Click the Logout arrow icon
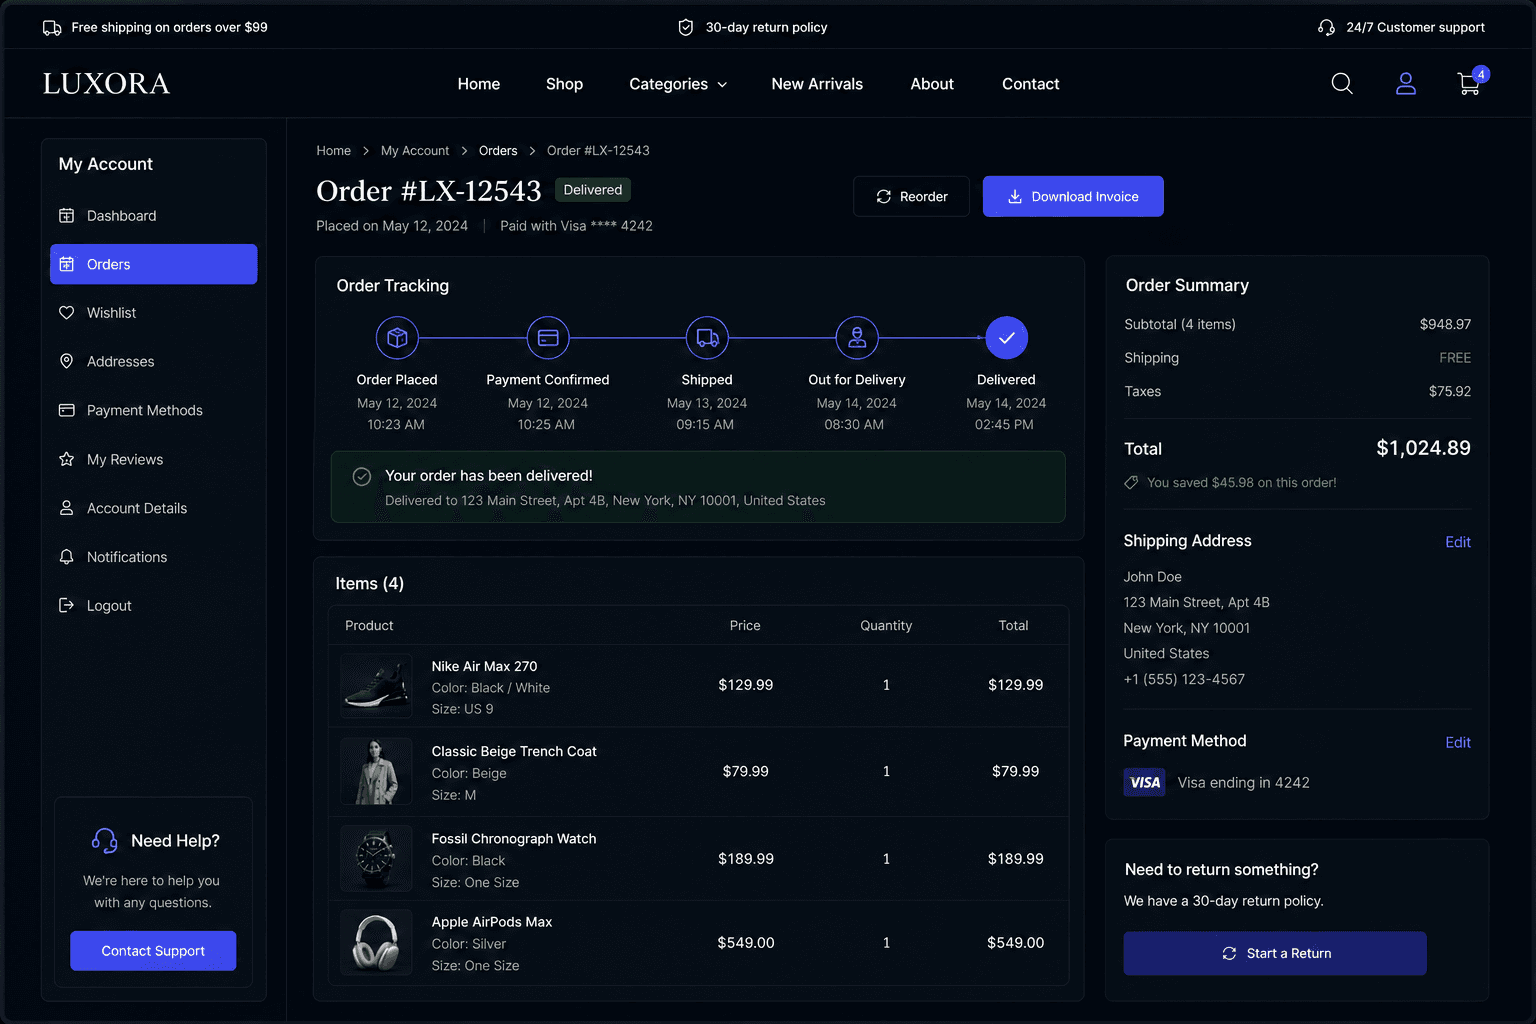Image resolution: width=1536 pixels, height=1024 pixels. (67, 606)
